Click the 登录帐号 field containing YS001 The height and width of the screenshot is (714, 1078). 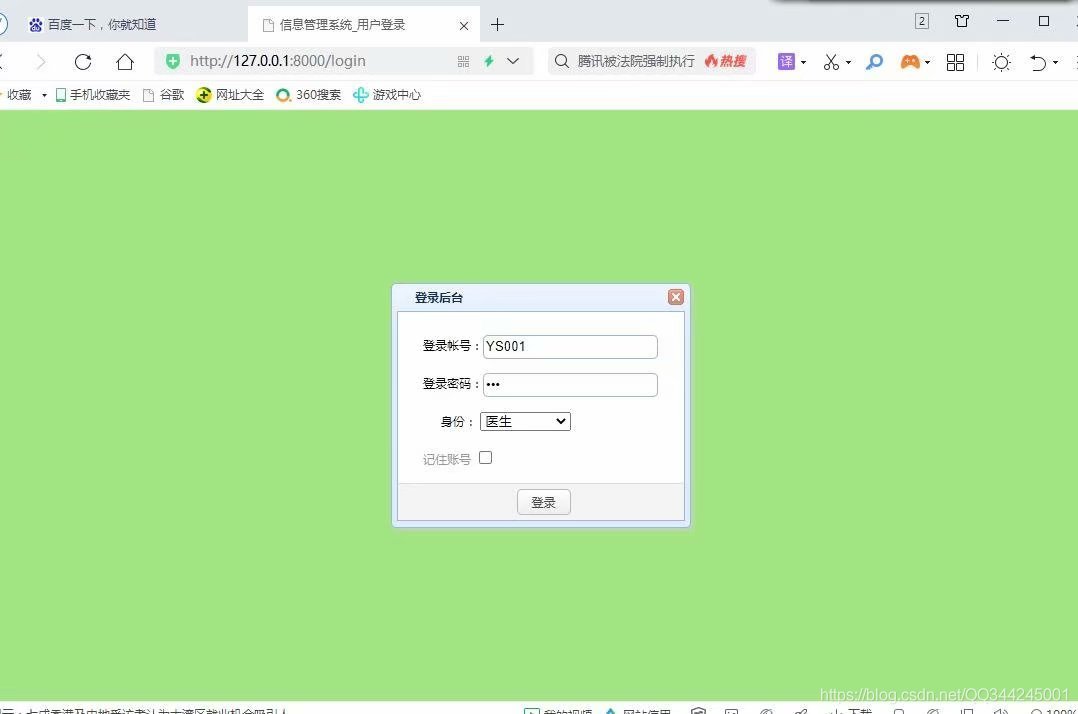pos(570,346)
